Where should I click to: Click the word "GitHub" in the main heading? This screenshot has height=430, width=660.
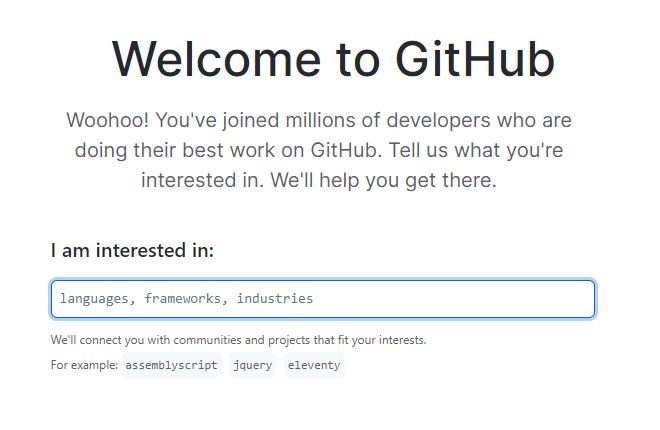[475, 59]
